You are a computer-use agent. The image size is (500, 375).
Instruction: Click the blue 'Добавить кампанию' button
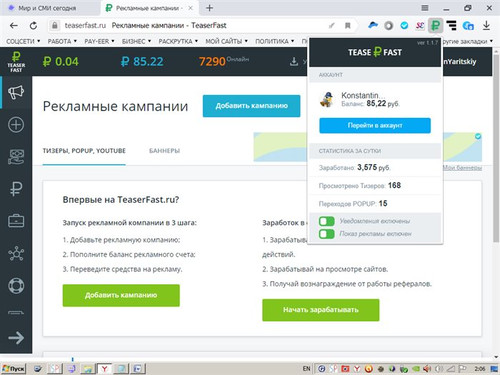click(x=251, y=106)
